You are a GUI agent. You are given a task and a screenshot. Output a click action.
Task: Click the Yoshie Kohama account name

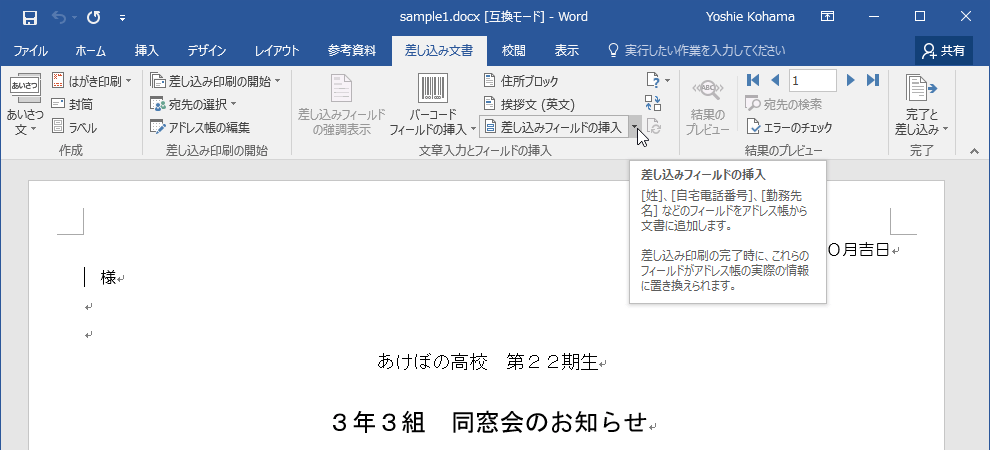[750, 17]
